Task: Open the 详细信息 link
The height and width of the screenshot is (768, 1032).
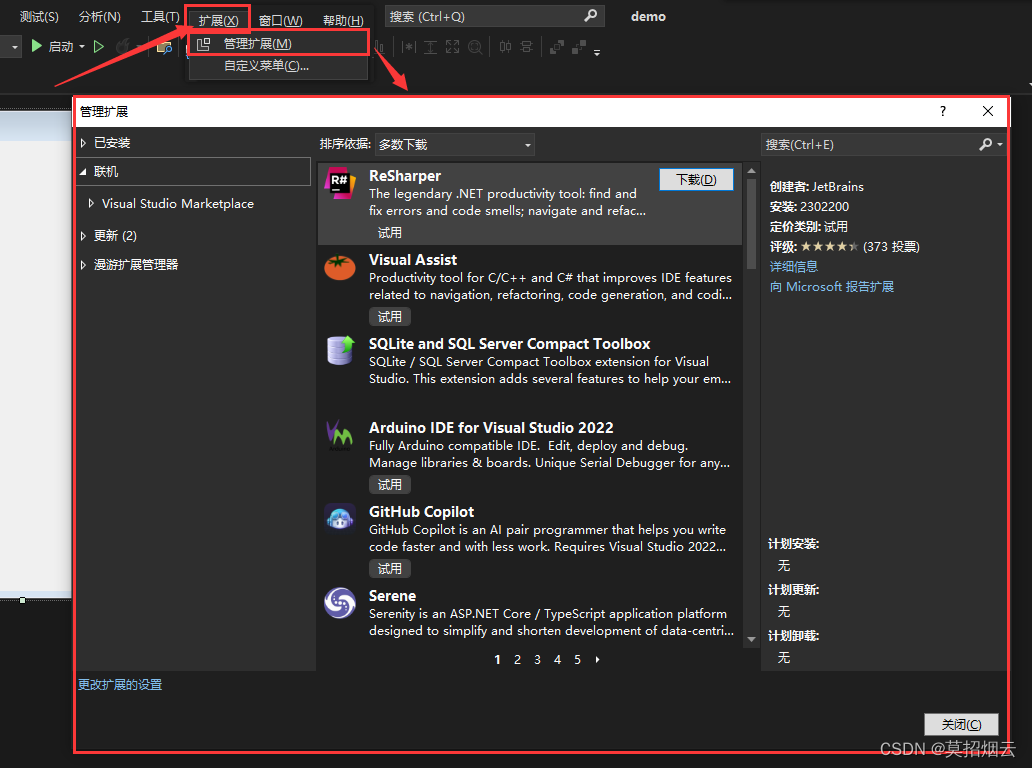Action: pos(794,267)
